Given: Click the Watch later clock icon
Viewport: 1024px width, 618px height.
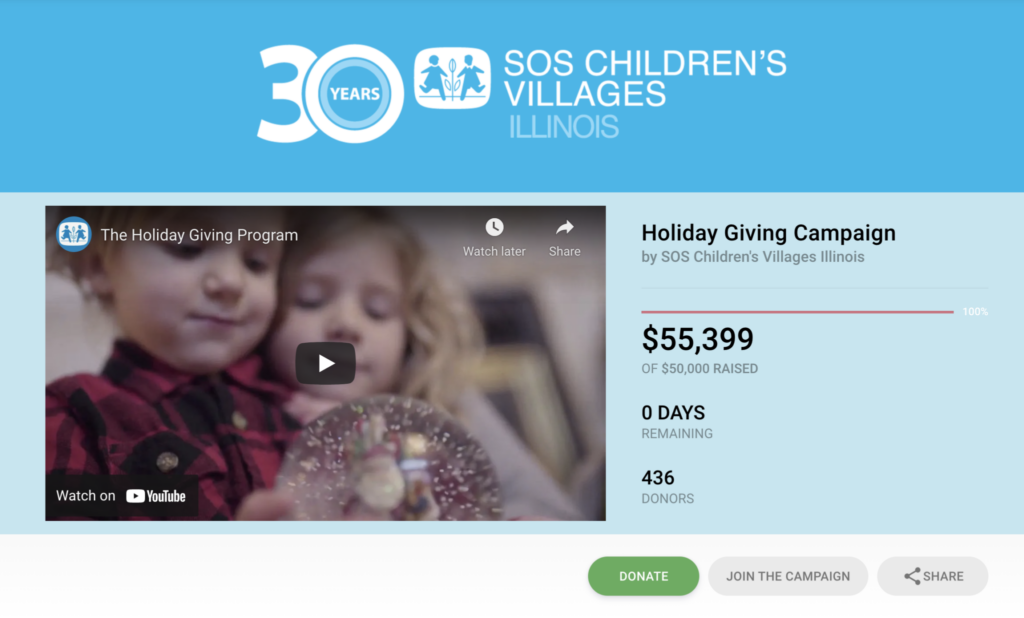Looking at the screenshot, I should (494, 227).
